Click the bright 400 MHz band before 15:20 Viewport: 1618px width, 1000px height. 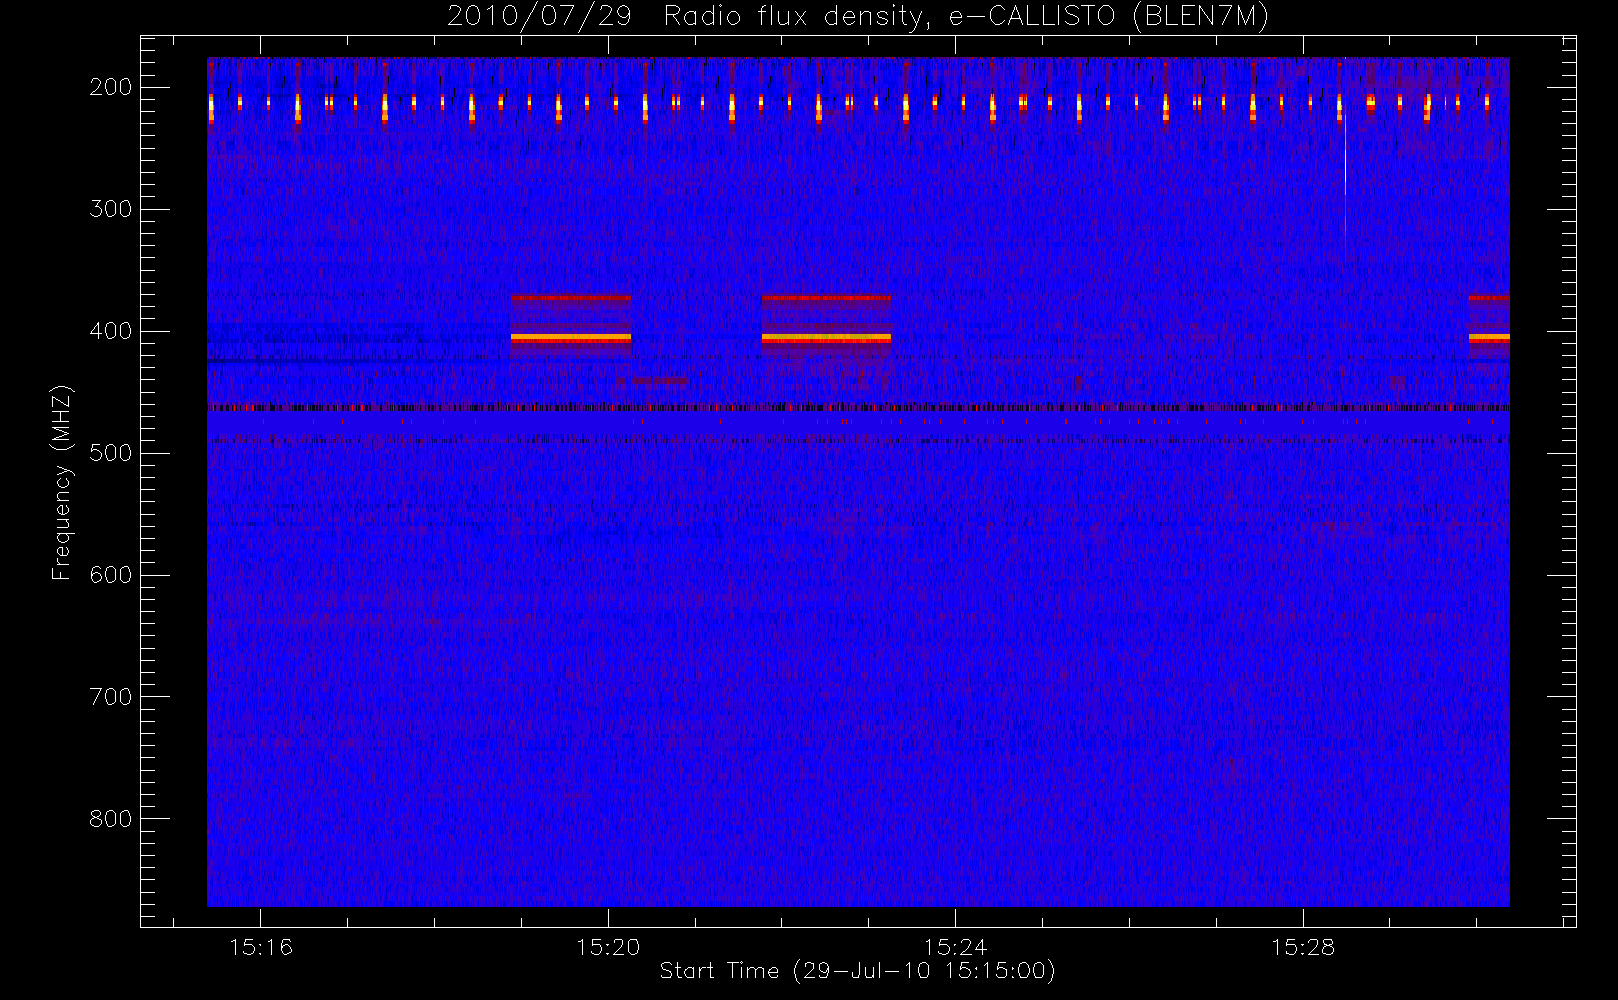(x=571, y=338)
